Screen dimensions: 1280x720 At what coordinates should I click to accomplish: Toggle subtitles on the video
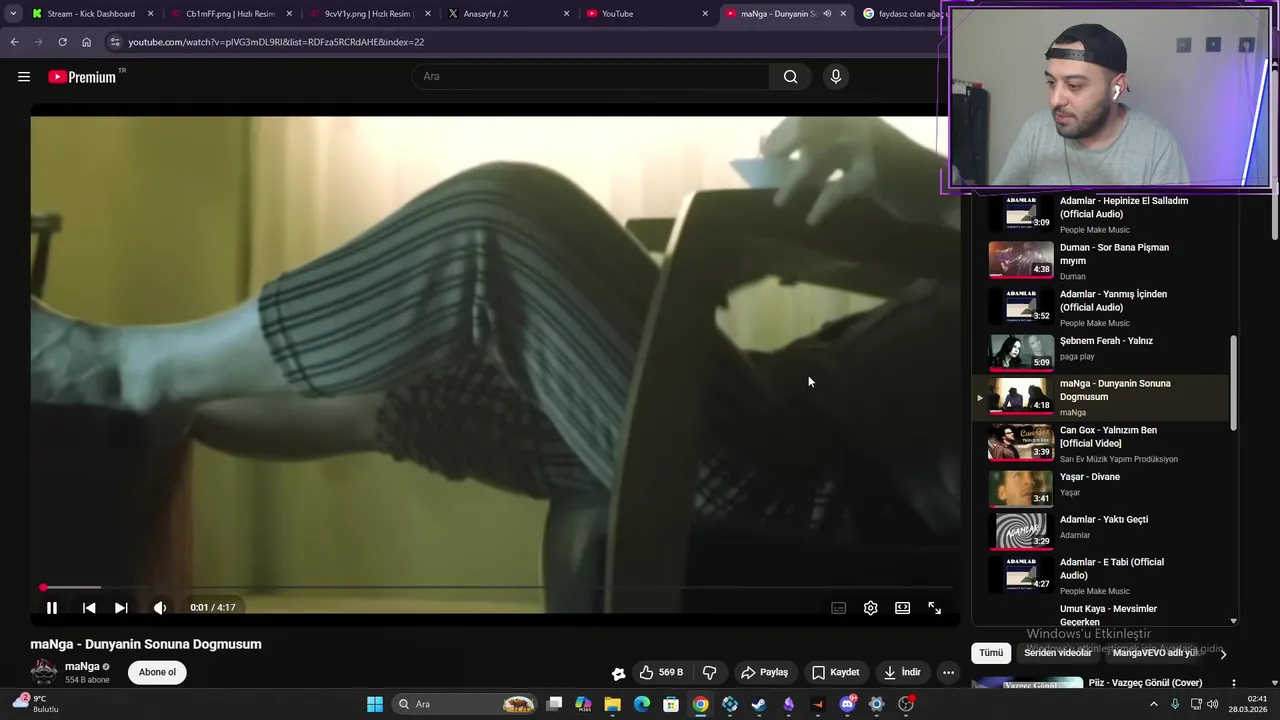(x=839, y=608)
